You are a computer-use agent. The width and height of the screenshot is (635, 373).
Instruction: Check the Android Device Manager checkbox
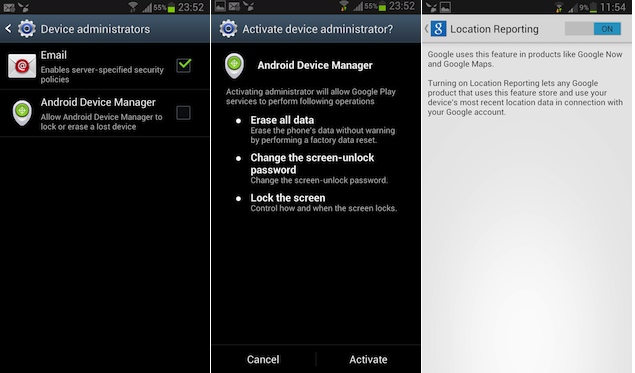click(183, 113)
